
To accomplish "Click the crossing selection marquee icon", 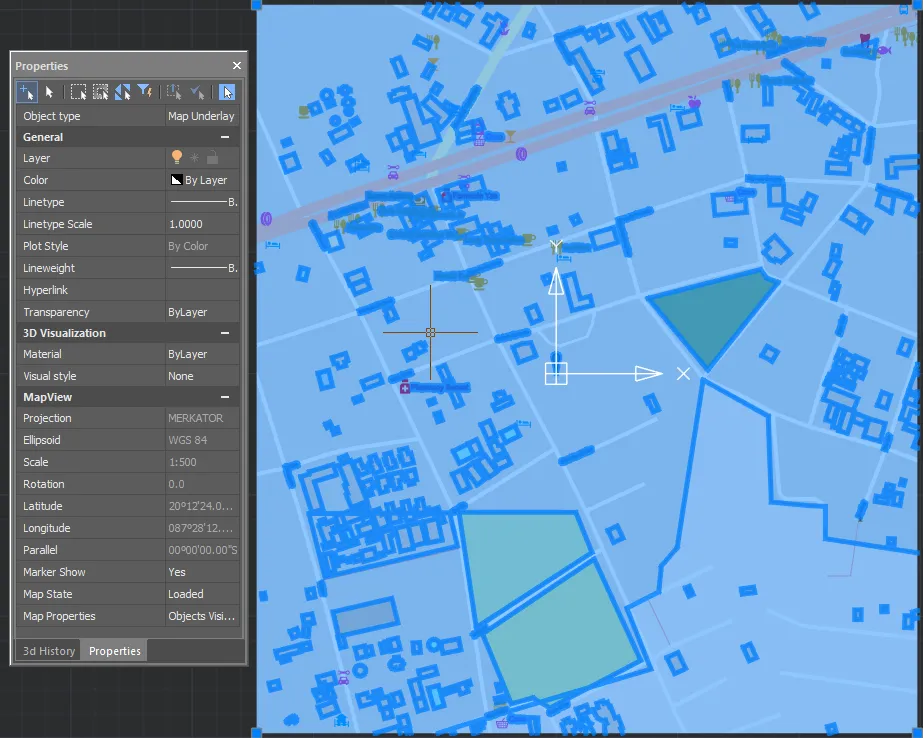I will [101, 92].
